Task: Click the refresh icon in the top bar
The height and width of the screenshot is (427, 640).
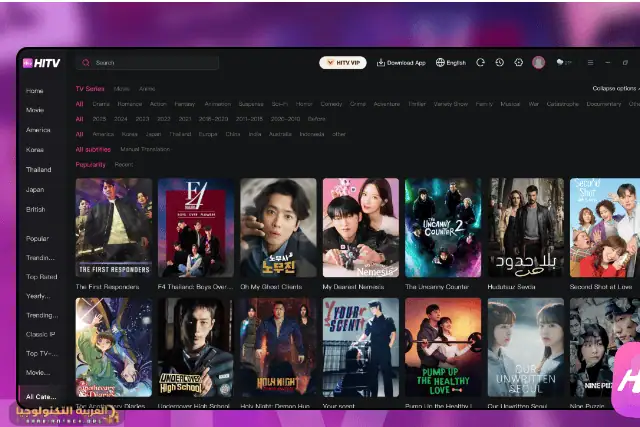Action: (x=480, y=62)
